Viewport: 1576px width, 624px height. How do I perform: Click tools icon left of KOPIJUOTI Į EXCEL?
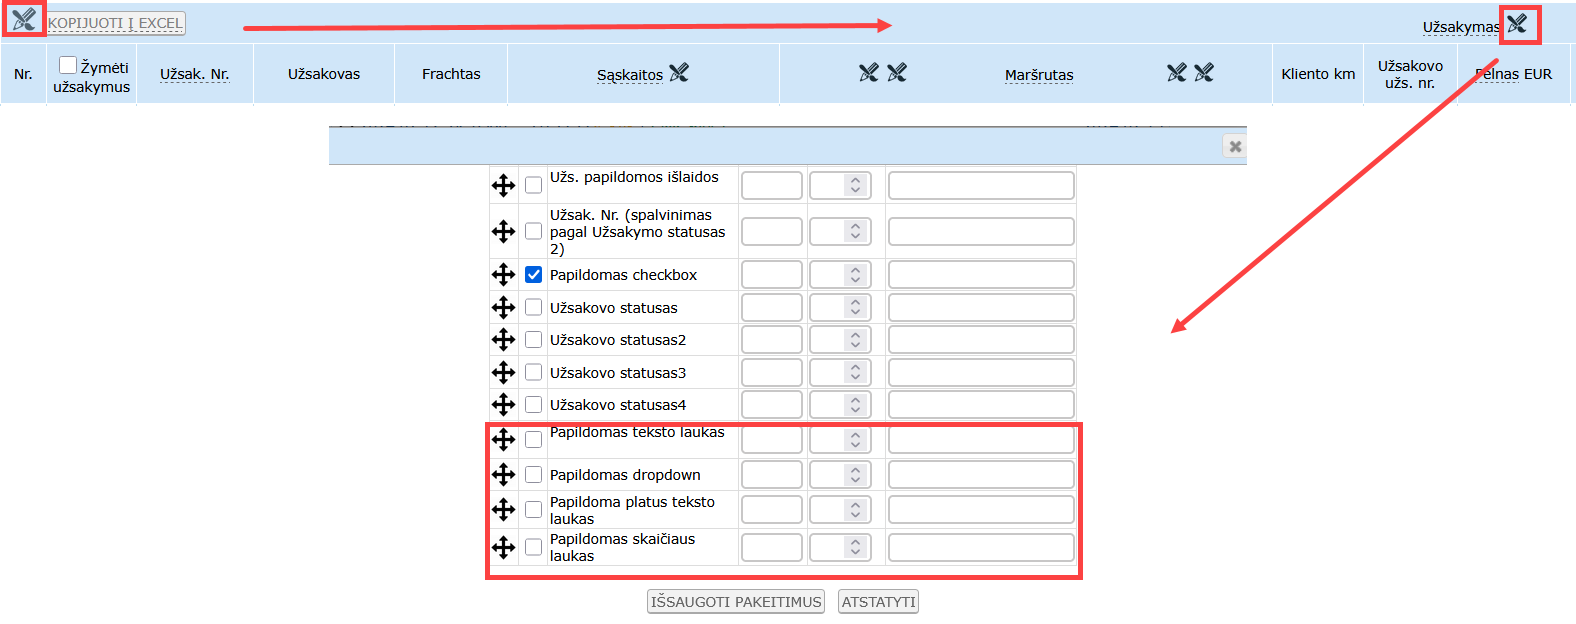point(24,19)
